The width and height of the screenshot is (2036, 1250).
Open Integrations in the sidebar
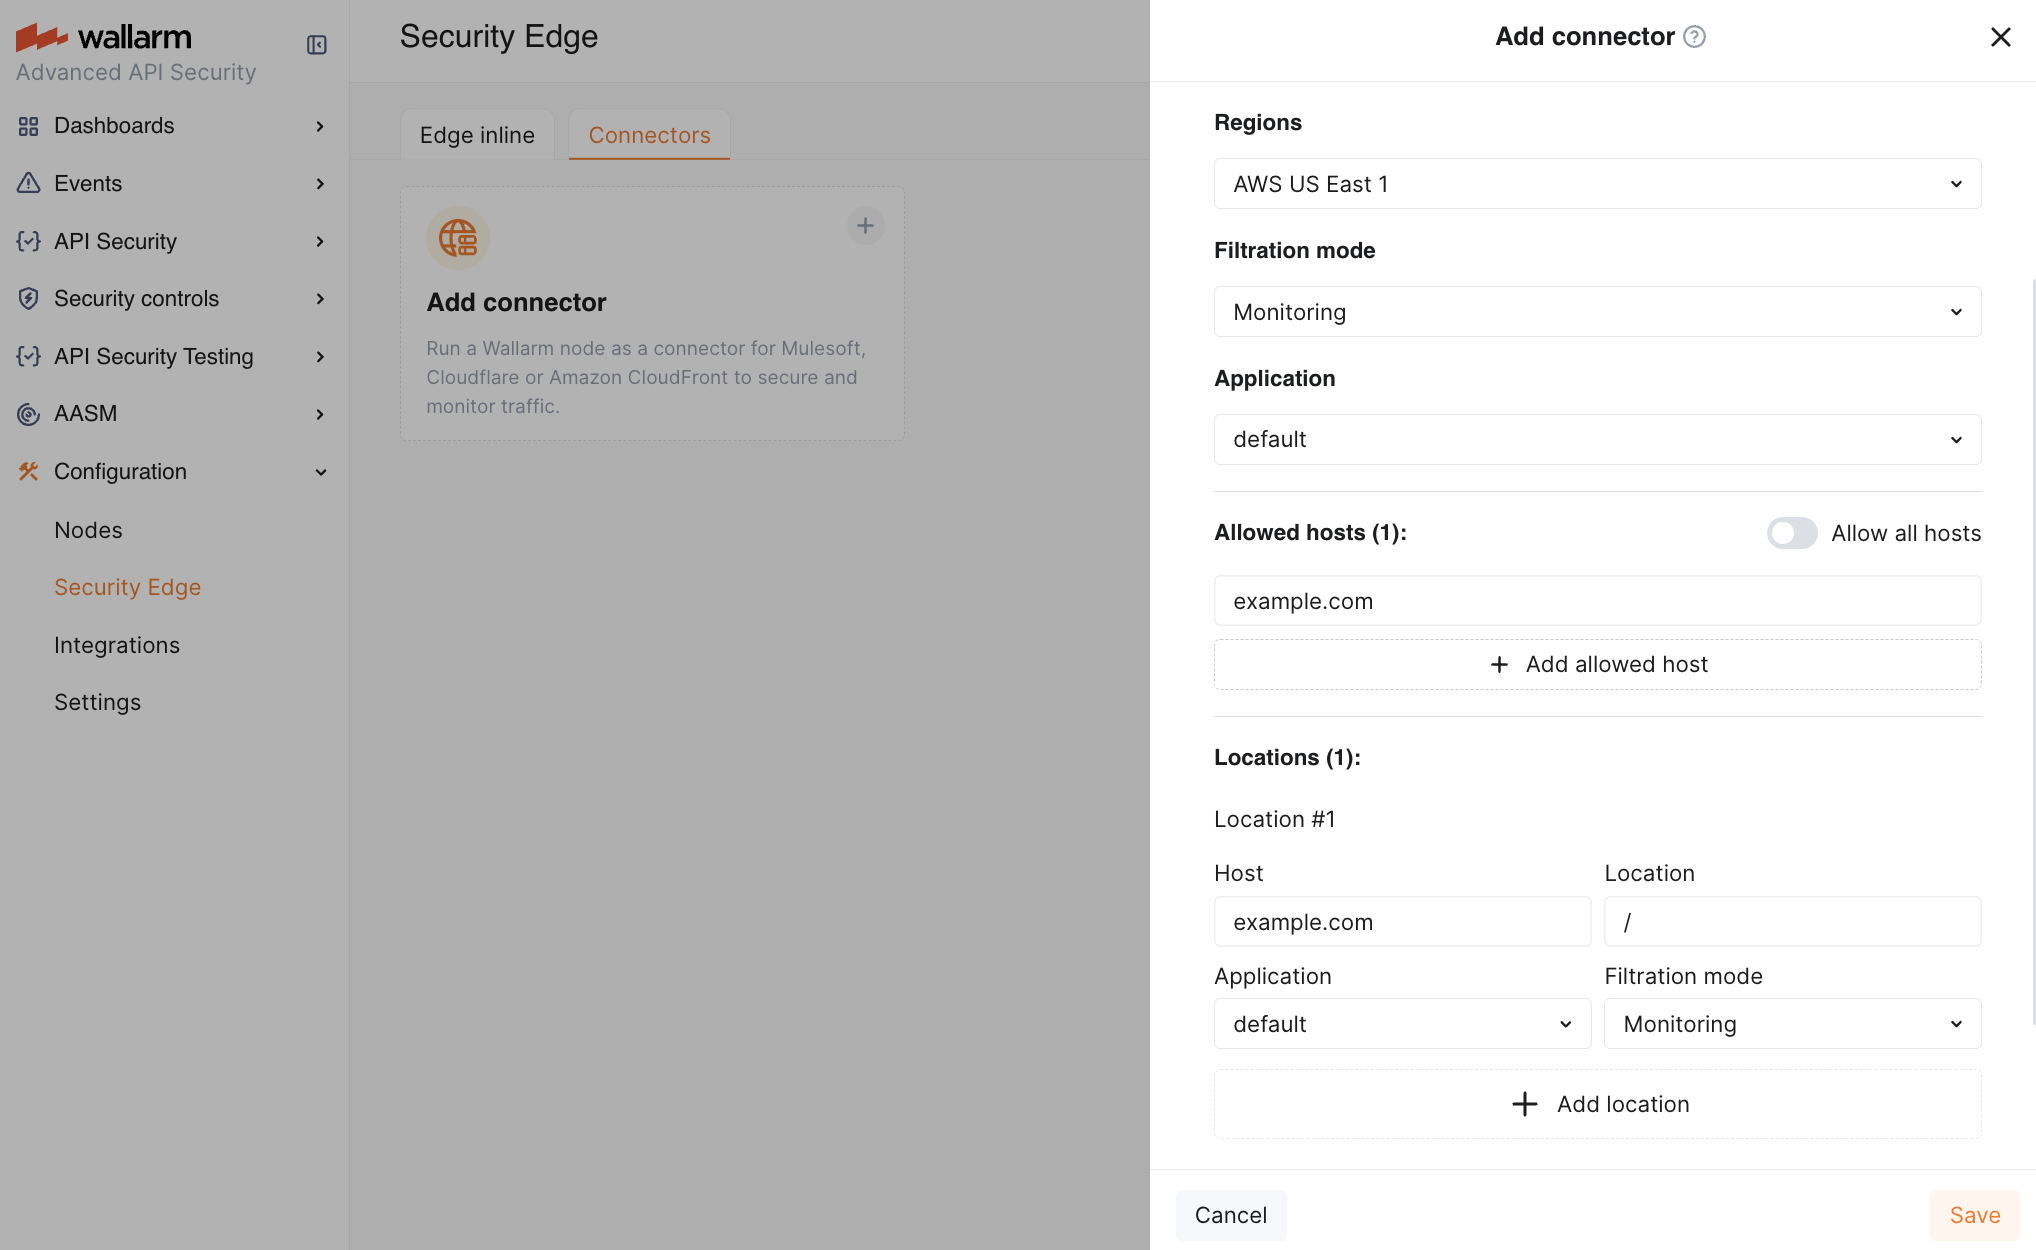(x=117, y=645)
